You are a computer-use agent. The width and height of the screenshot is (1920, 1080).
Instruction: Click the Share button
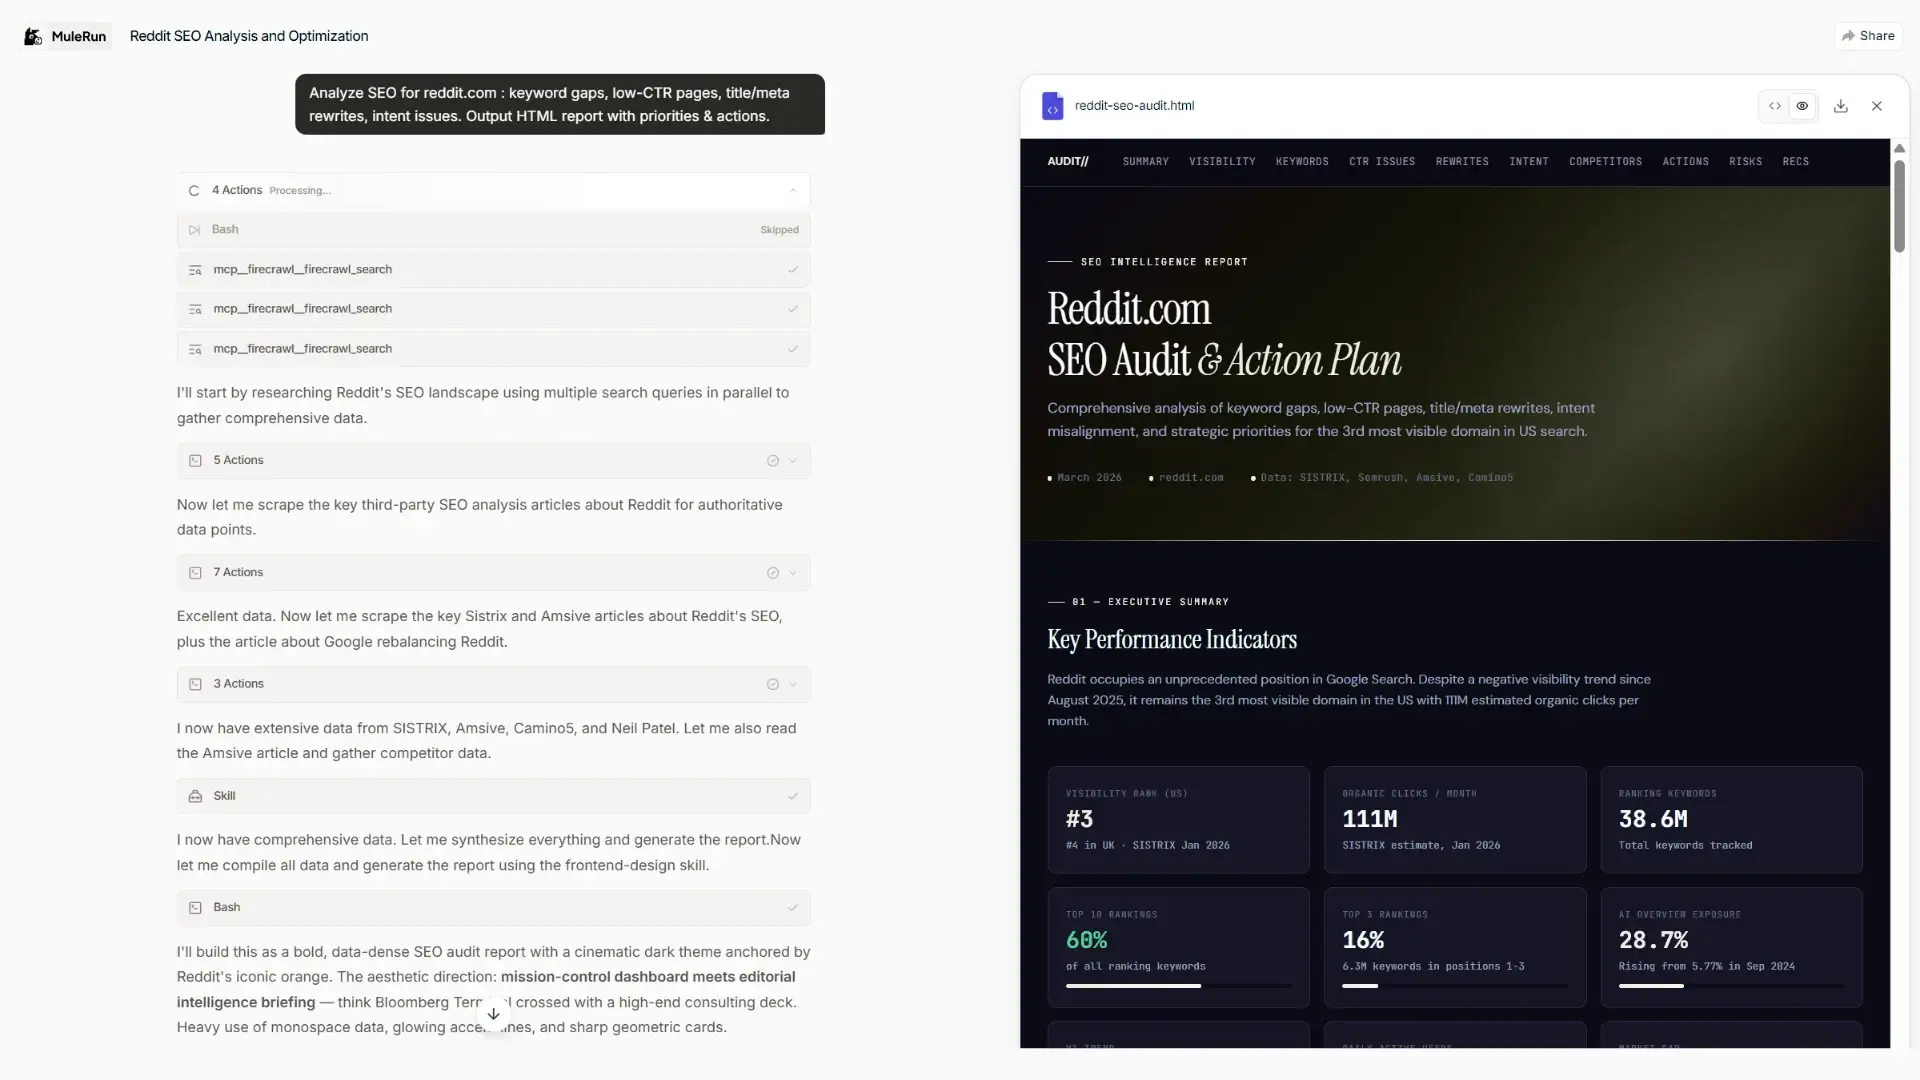(x=1869, y=35)
